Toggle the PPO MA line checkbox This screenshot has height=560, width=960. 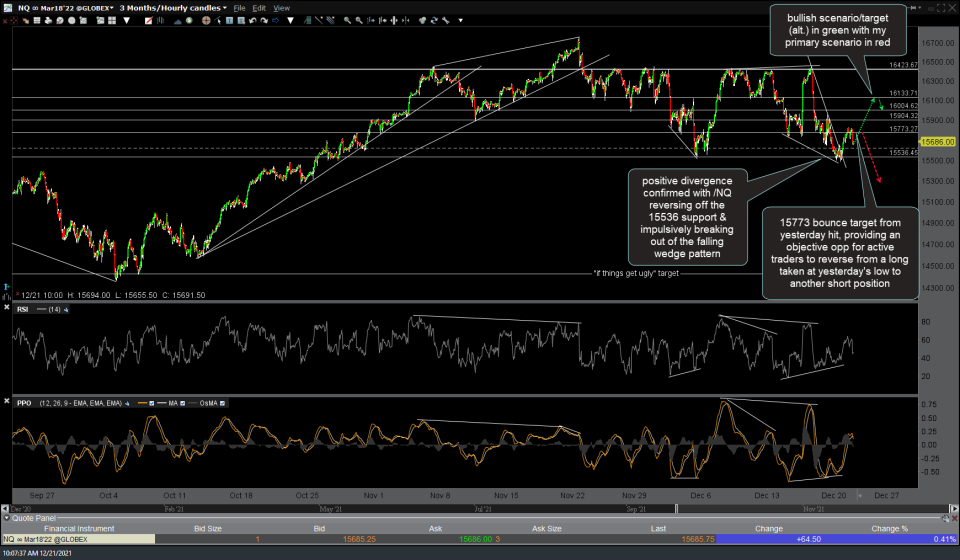pyautogui.click(x=182, y=403)
